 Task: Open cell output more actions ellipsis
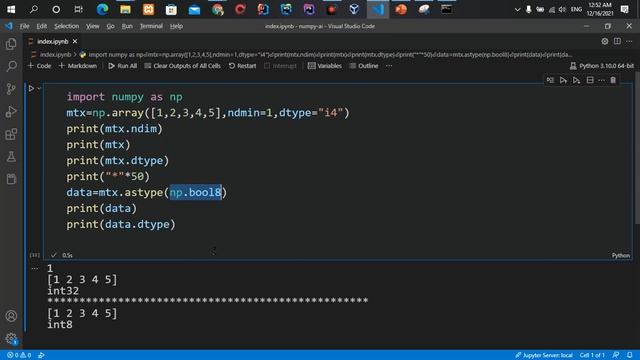35,268
